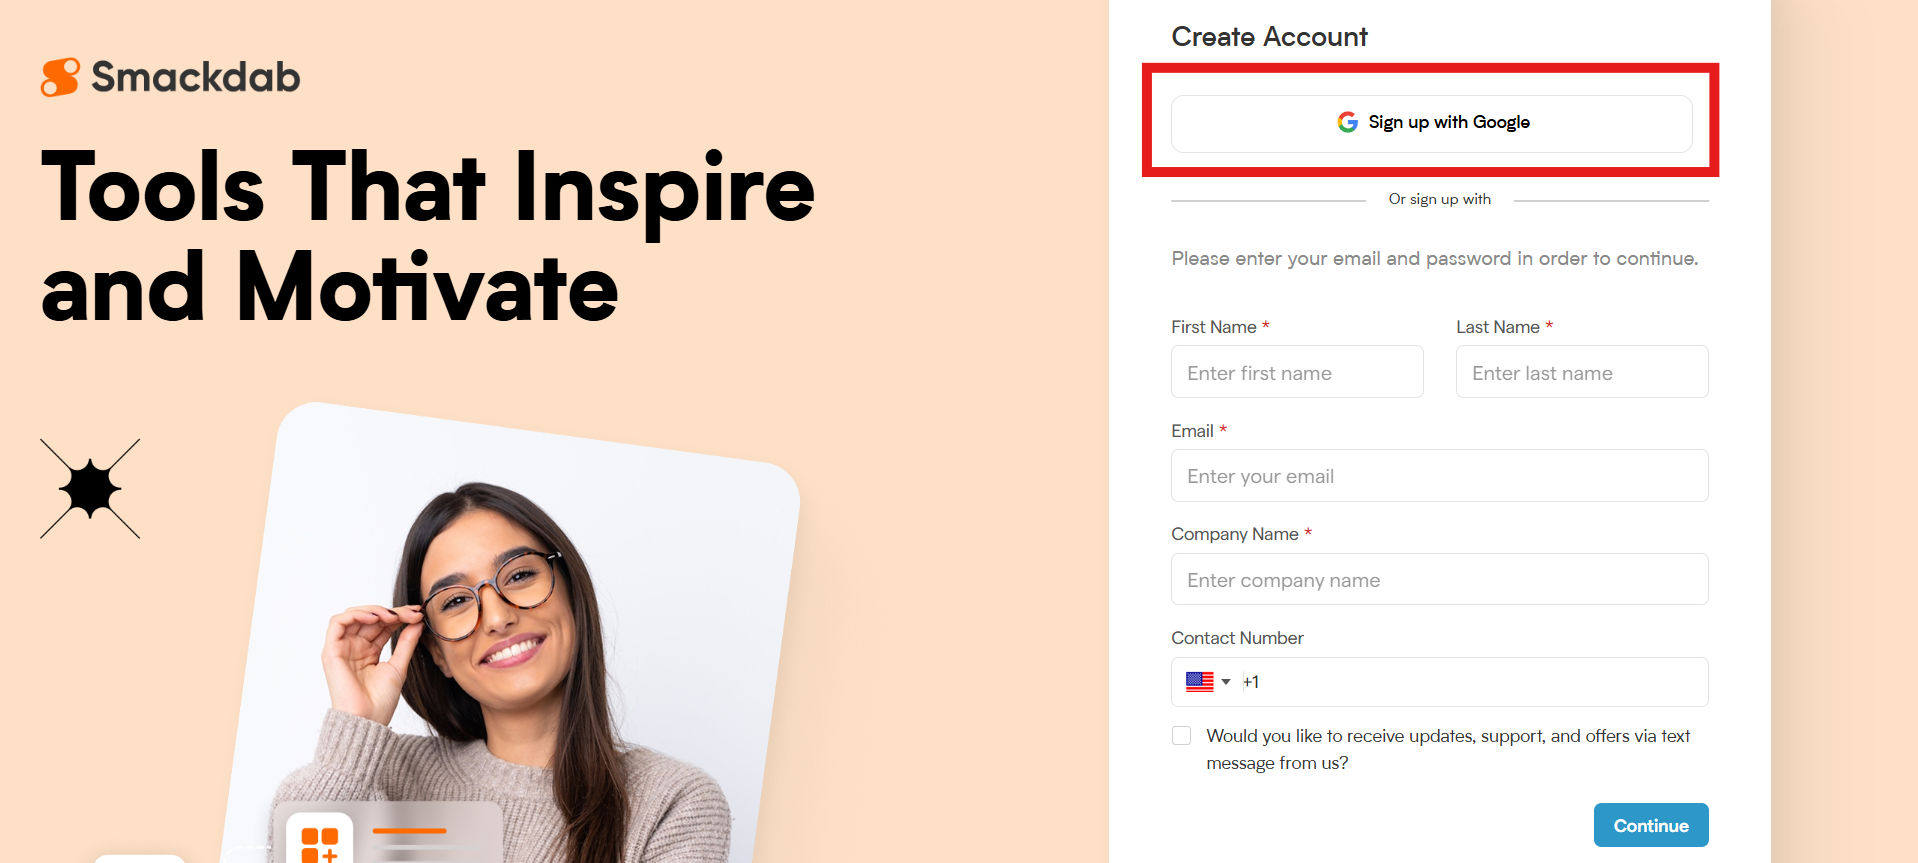Click the text message consent label
The image size is (1918, 863).
coord(1447,749)
